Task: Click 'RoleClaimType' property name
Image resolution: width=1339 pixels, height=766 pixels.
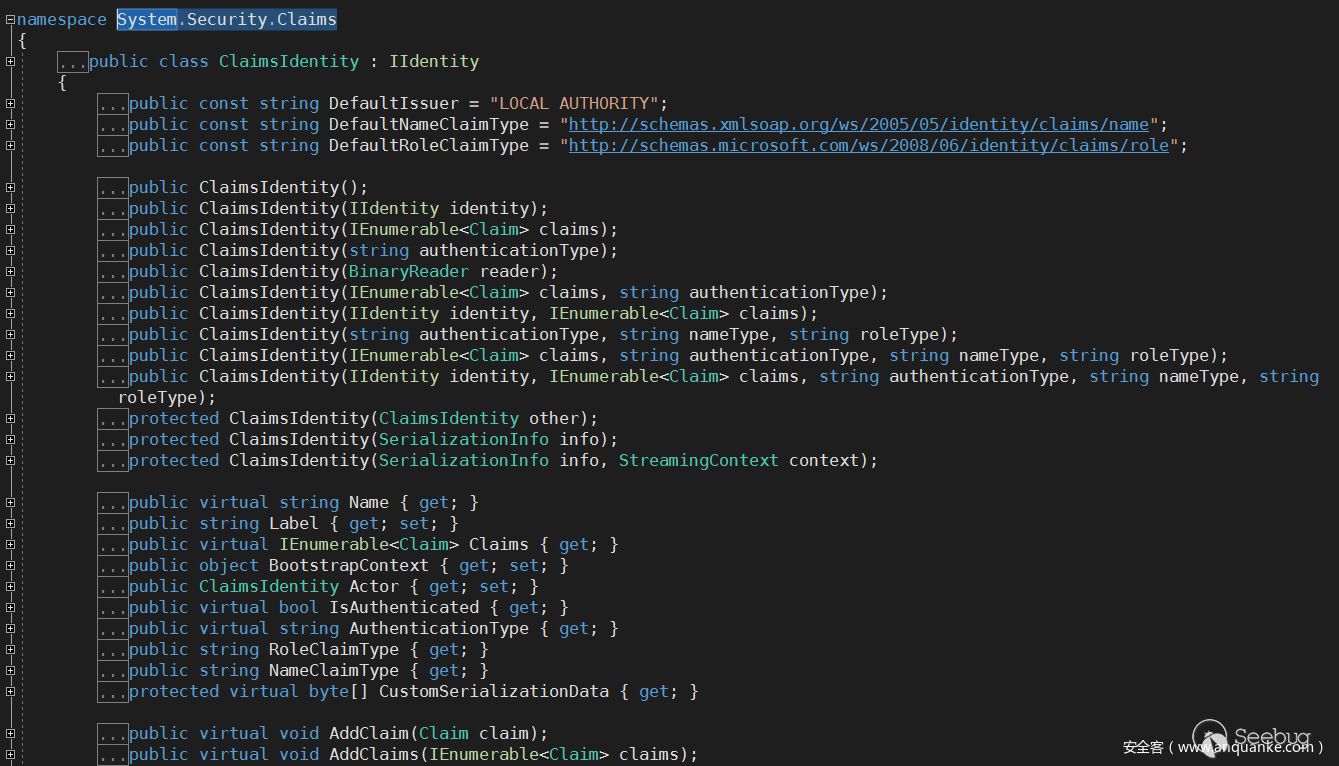Action: coord(334,649)
